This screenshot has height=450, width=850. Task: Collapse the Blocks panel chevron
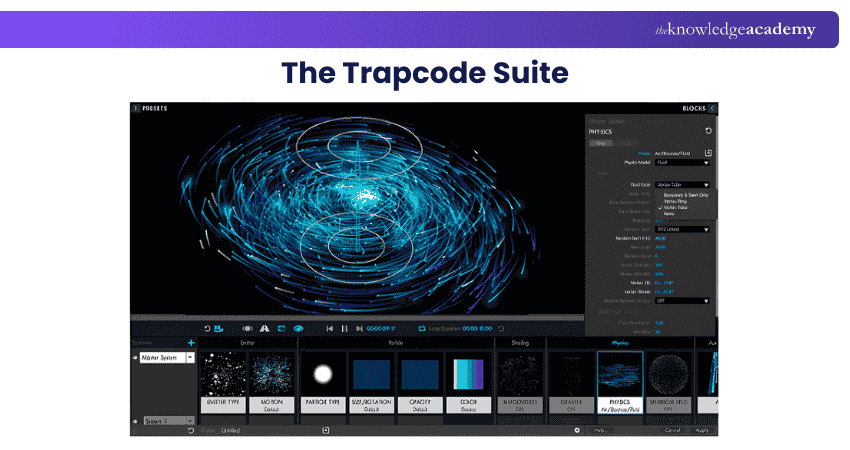pyautogui.click(x=712, y=108)
